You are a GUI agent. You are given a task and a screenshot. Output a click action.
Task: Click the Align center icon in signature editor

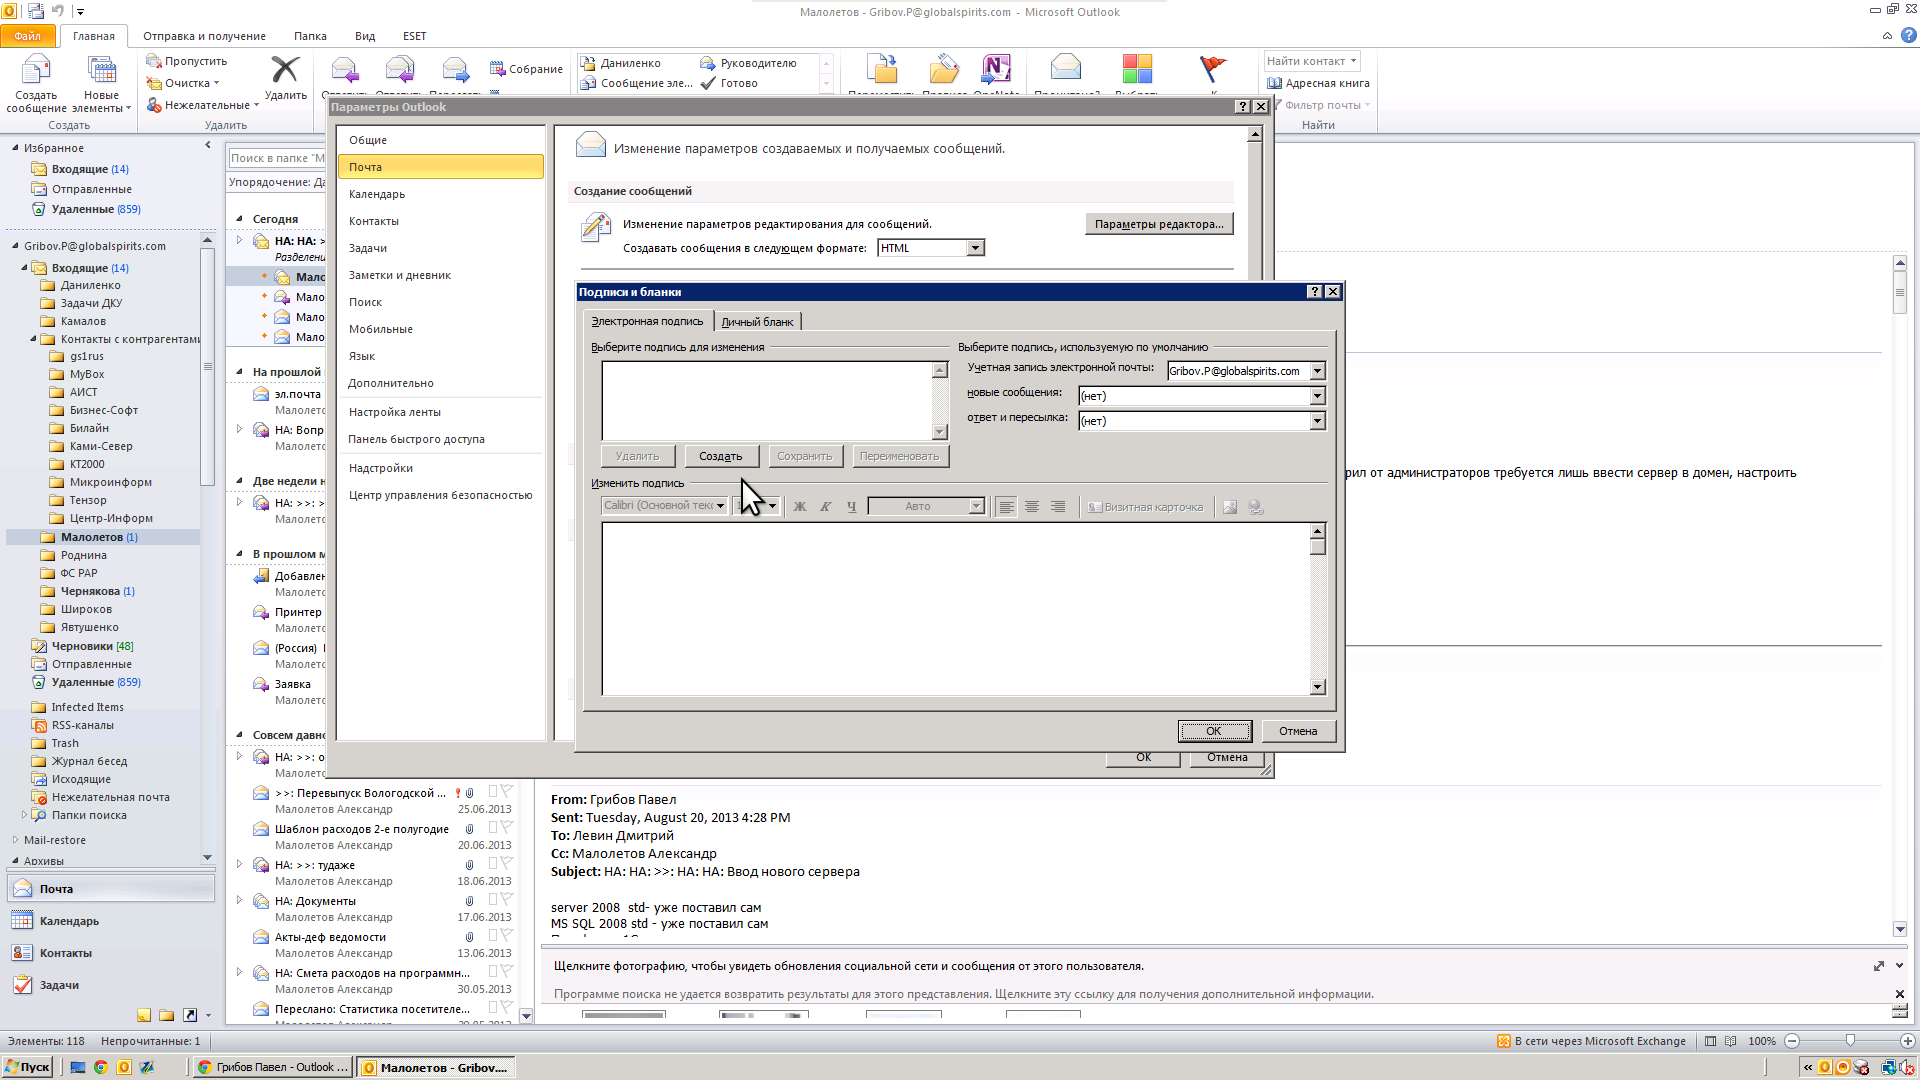pos(1031,506)
